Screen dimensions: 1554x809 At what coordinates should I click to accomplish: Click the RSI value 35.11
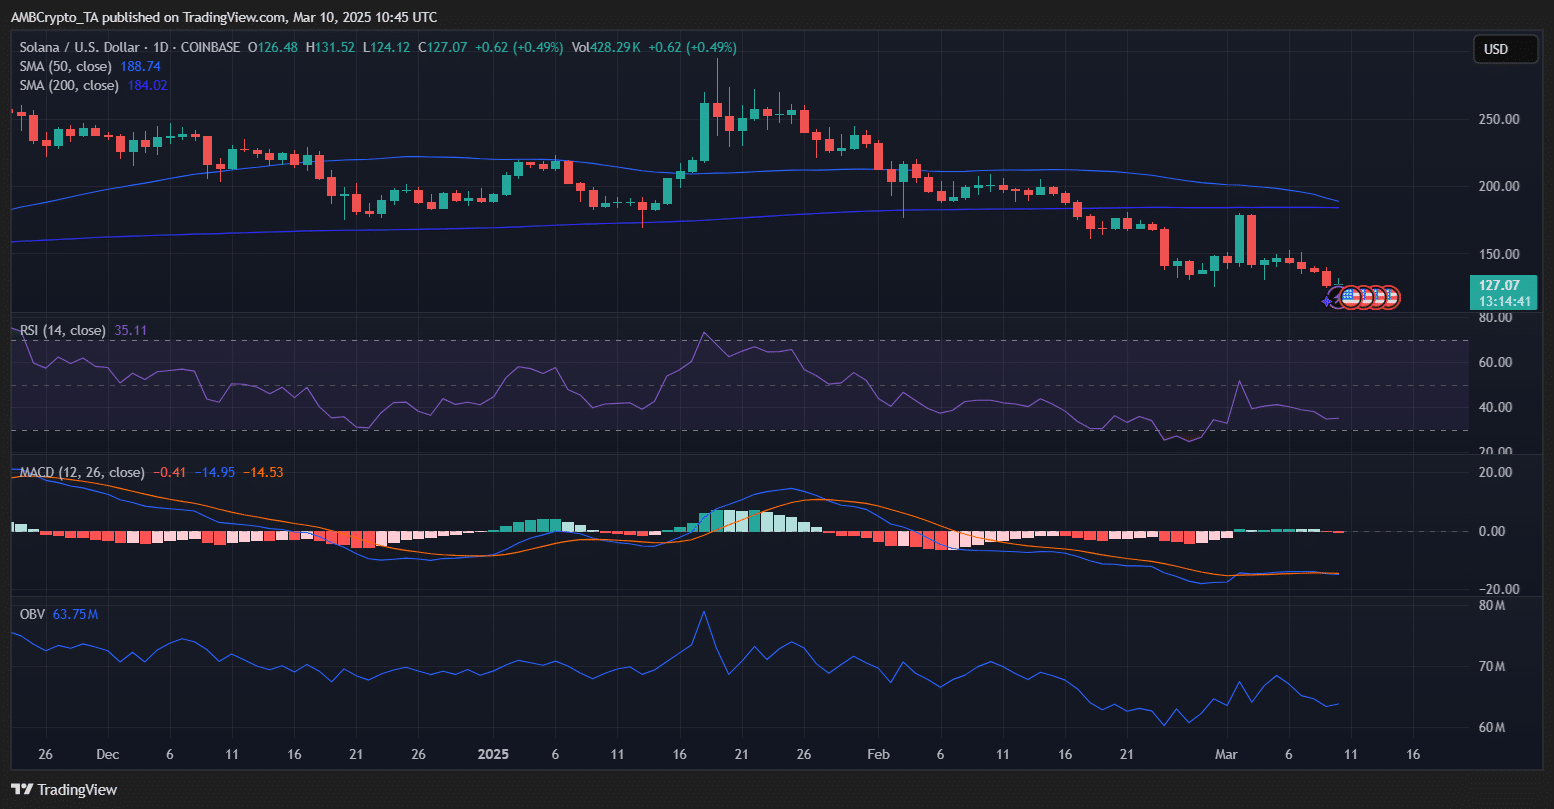(x=130, y=330)
